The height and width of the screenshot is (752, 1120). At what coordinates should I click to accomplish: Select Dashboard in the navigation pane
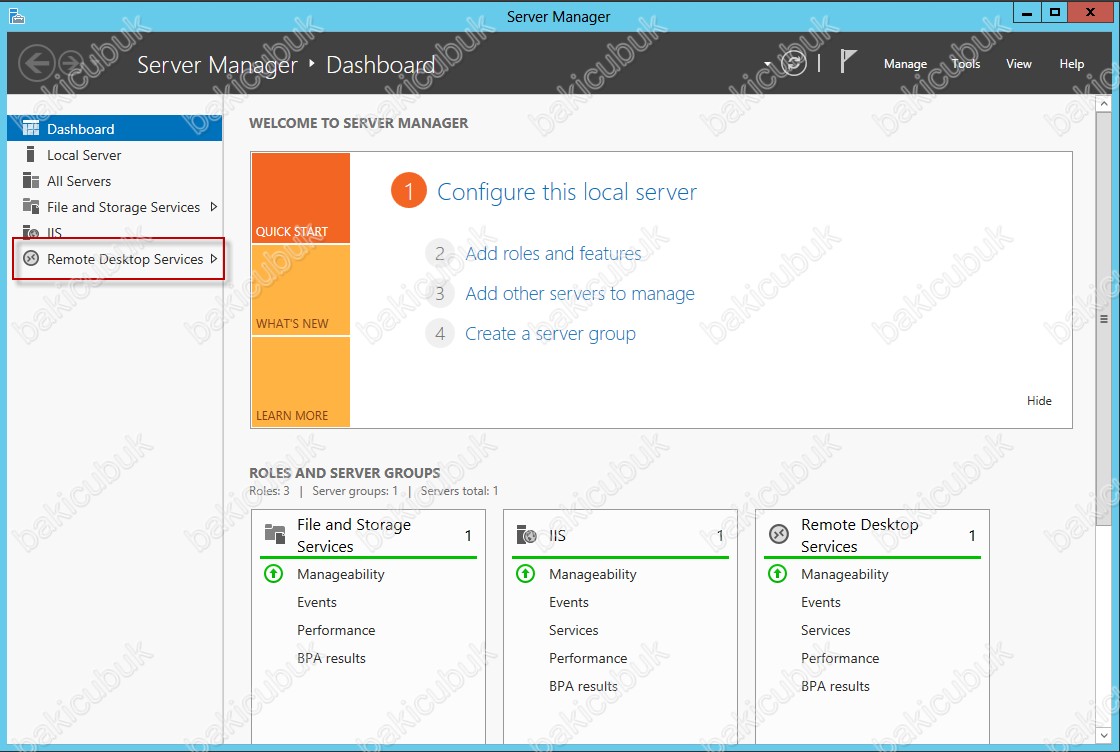click(x=115, y=129)
